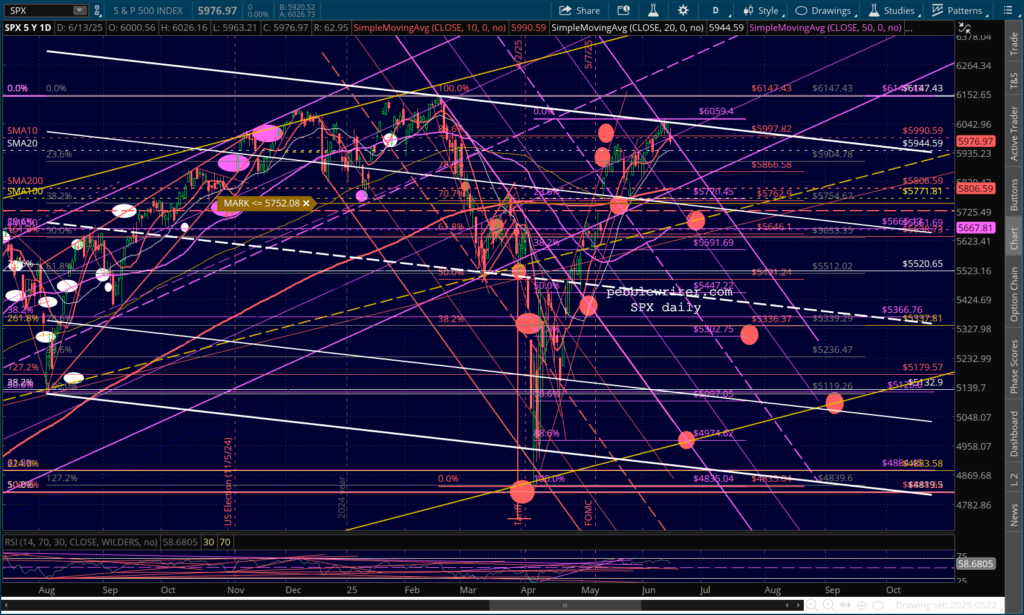Open the Patterns menu
1024x615 pixels.
pyautogui.click(x=959, y=10)
